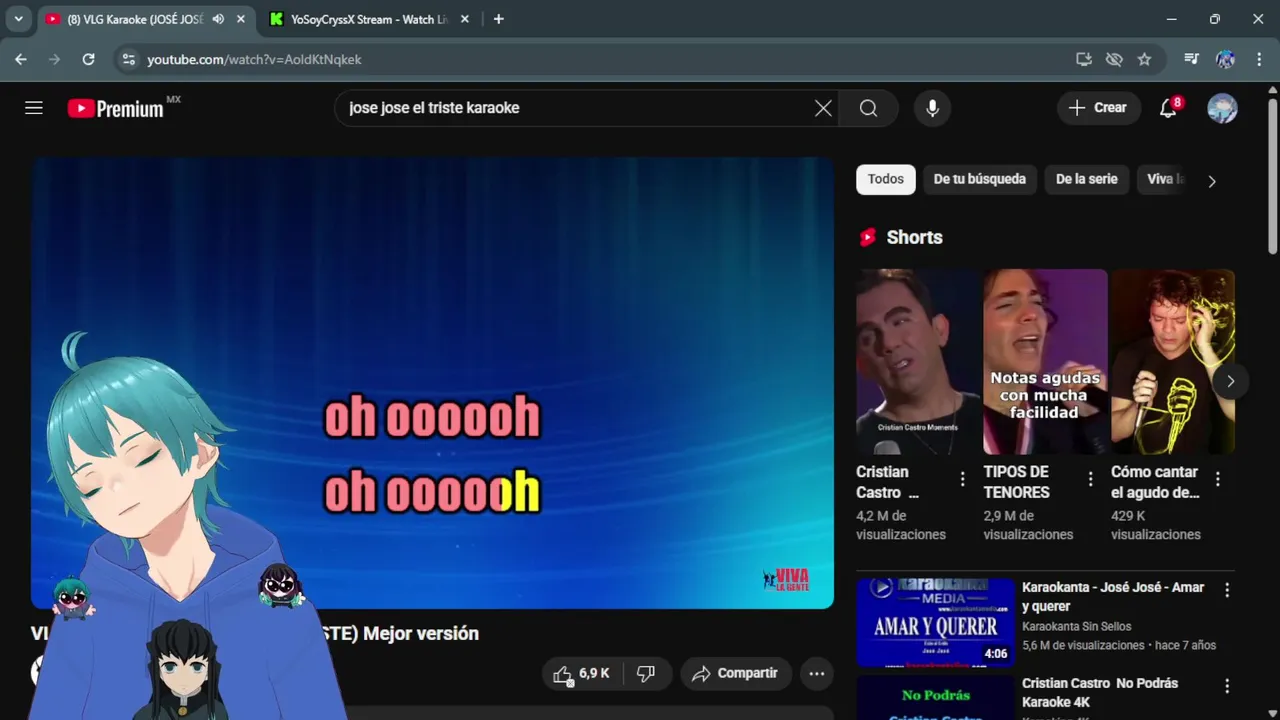Clear the search box with X
The image size is (1280, 720).
pos(823,108)
